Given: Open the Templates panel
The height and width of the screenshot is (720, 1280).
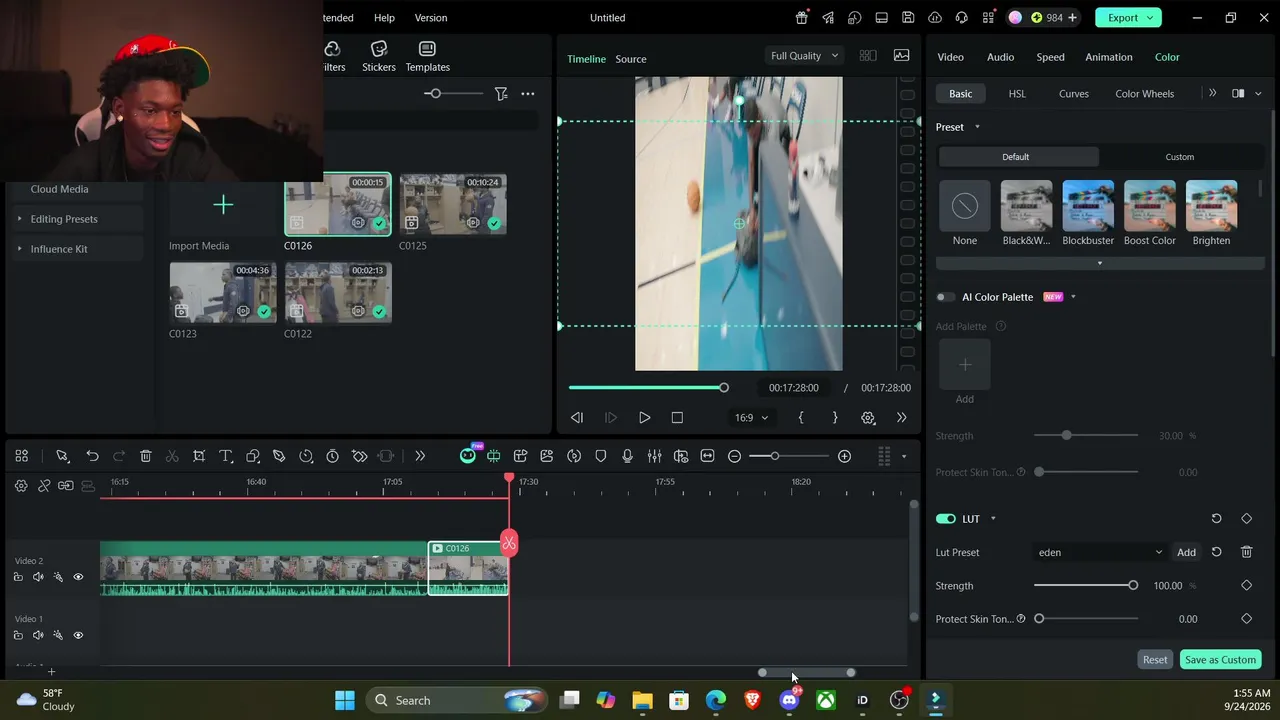Looking at the screenshot, I should pos(427,57).
